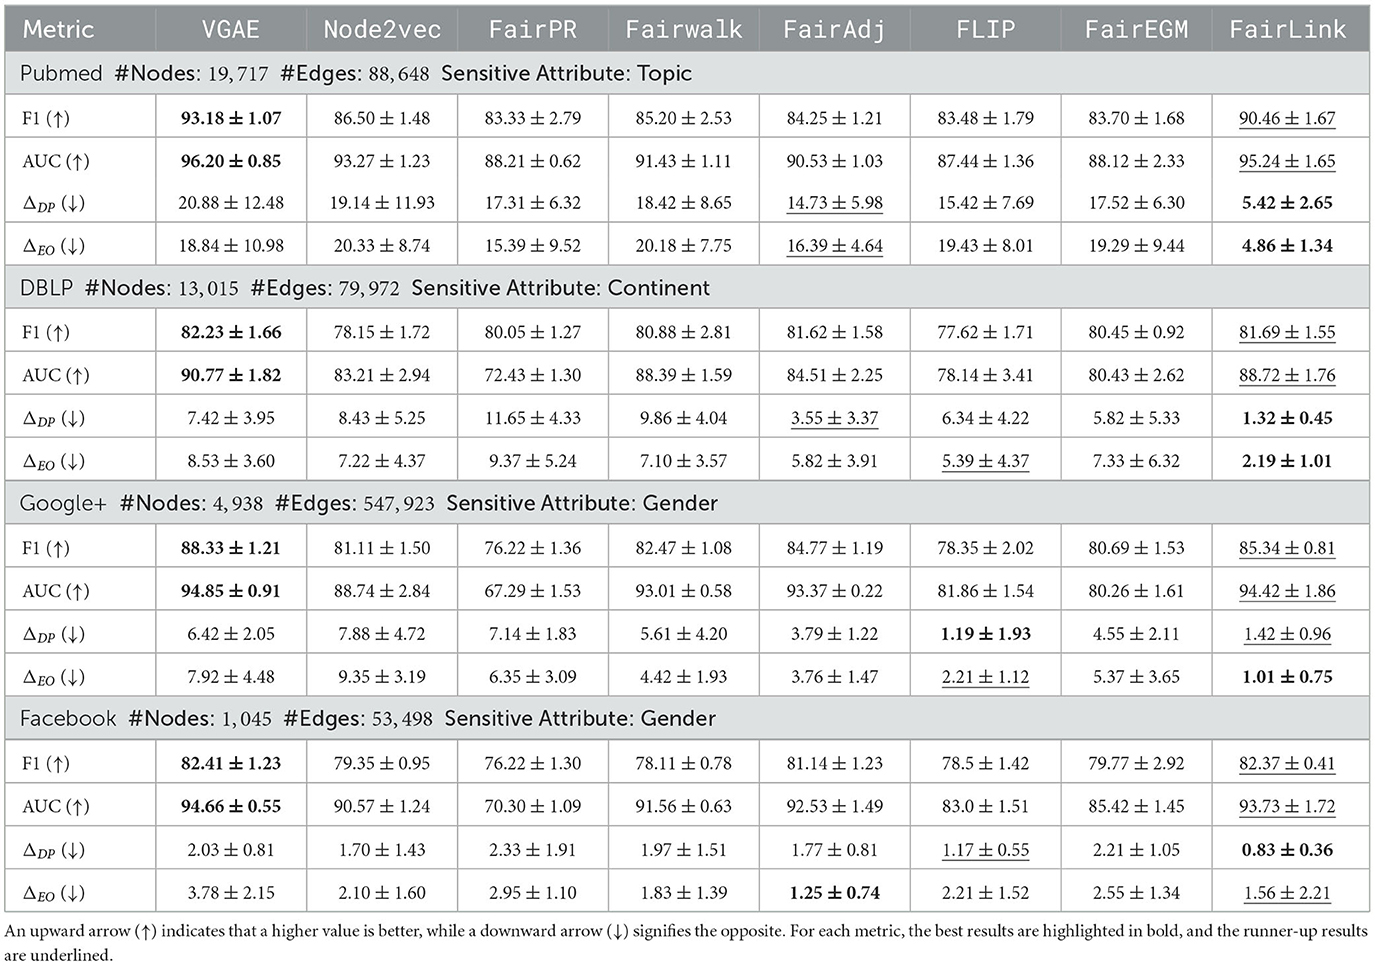Click FairAdj's bold 1.25 ± 0.74 cell
This screenshot has width=1375, height=966.
(x=834, y=893)
